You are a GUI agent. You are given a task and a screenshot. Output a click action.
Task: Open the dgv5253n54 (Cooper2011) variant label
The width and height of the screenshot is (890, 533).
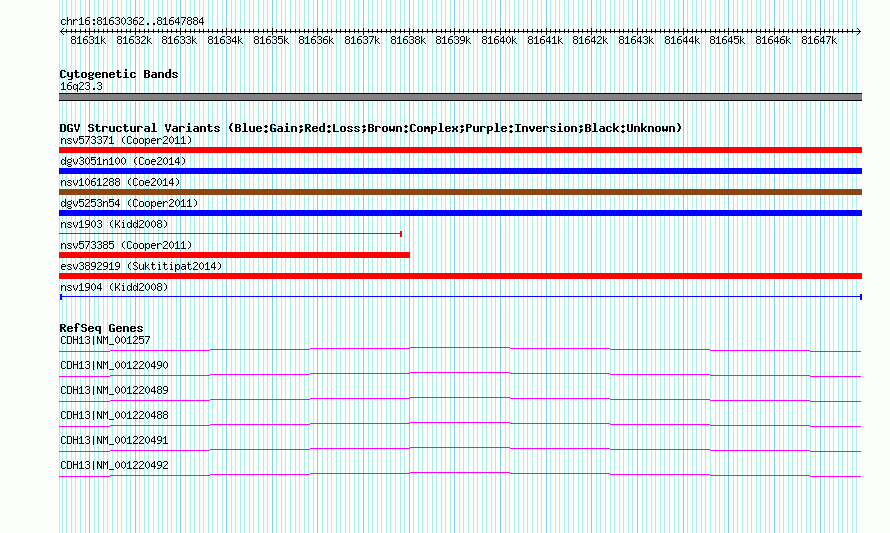point(129,203)
